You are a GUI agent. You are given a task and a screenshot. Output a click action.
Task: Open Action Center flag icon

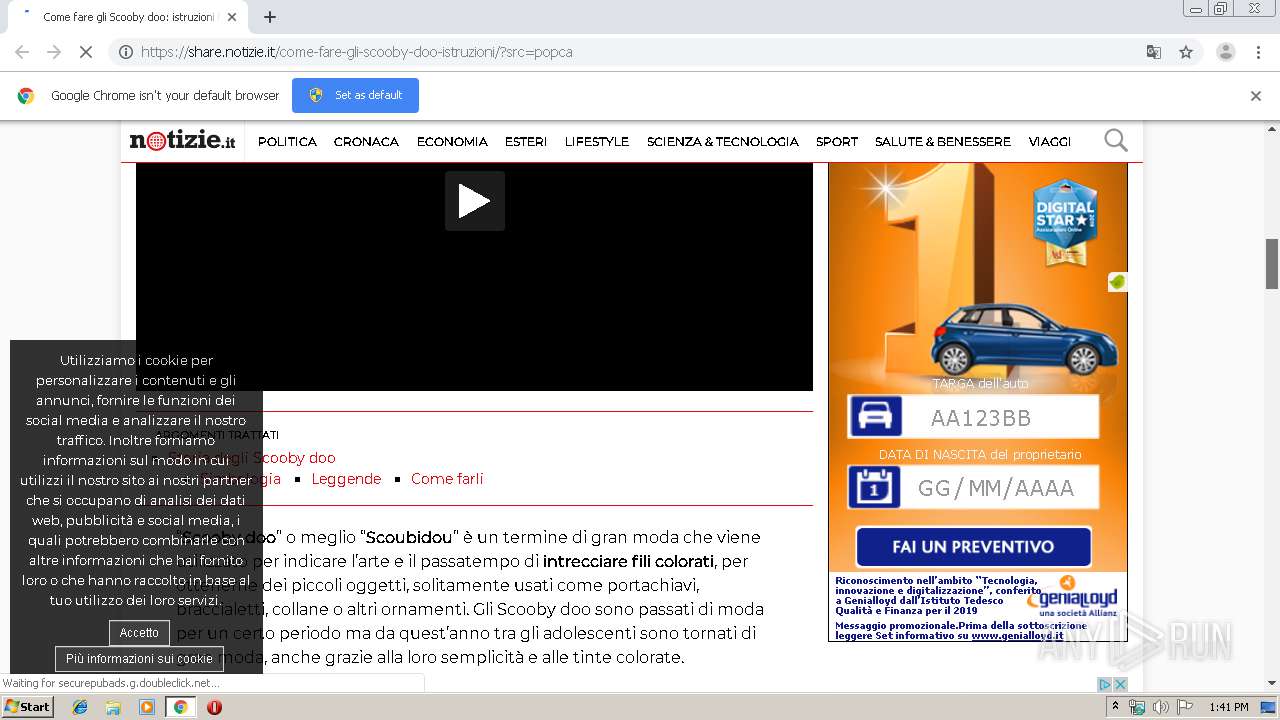click(1184, 707)
